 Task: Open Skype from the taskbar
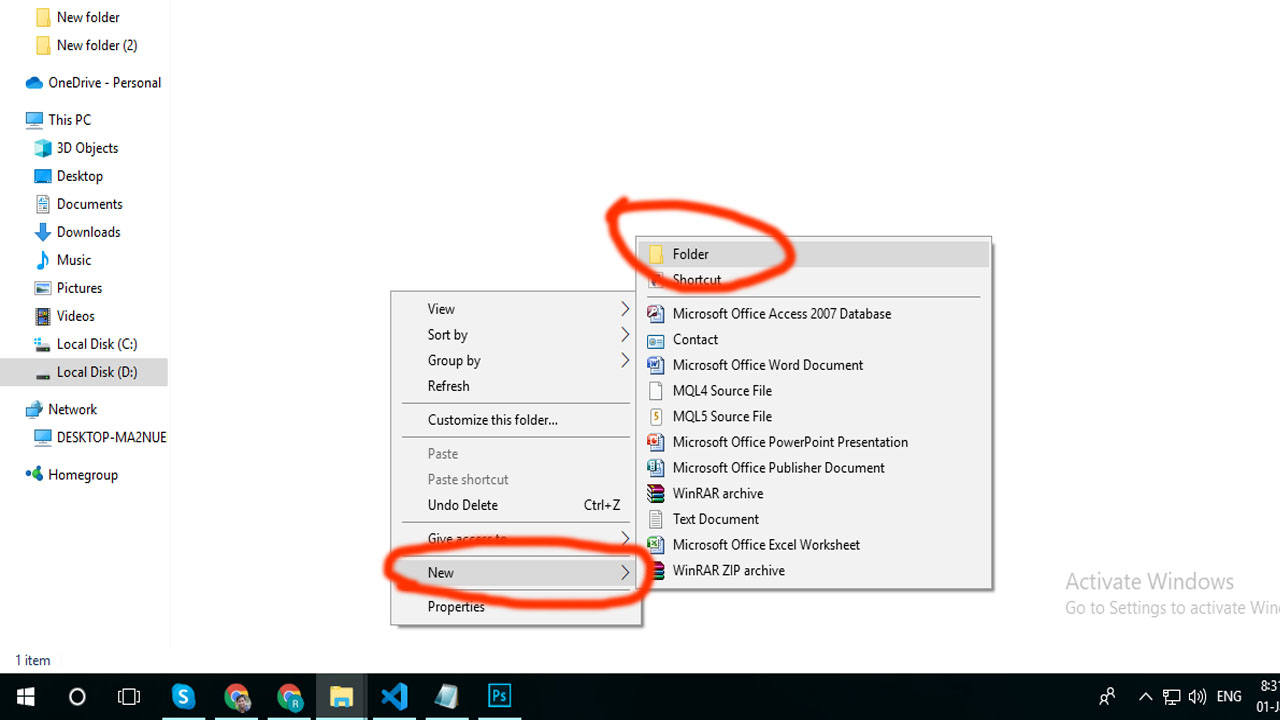(x=184, y=697)
